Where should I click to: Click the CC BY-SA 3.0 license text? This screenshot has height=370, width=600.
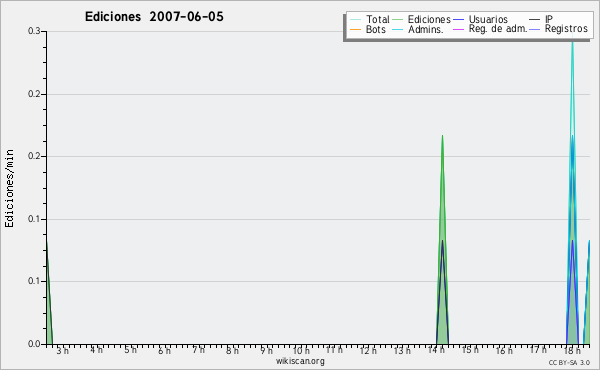pos(569,362)
